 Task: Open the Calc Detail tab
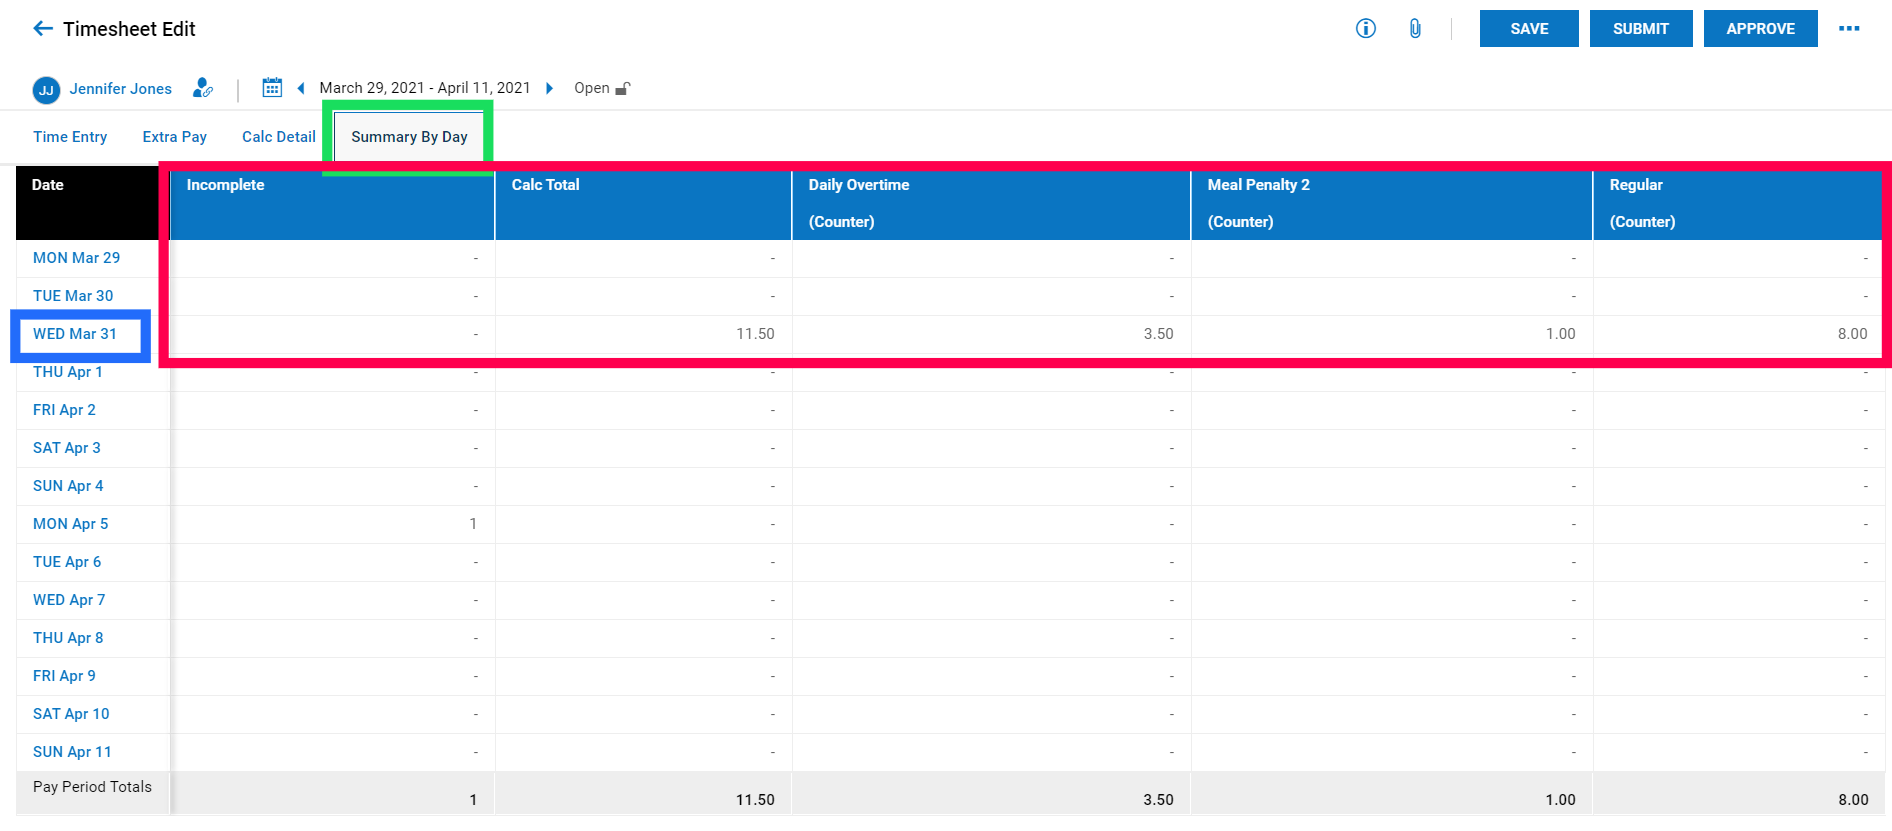click(279, 137)
